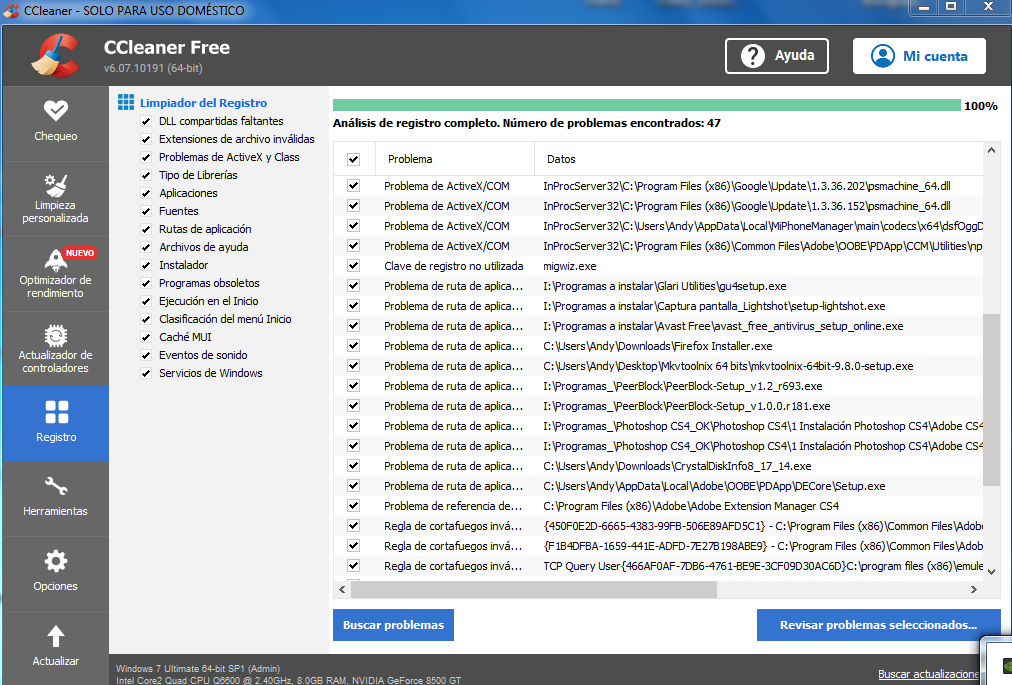Toggle the Instalador checkbox
Screen dimensions: 1012x685
coord(146,265)
